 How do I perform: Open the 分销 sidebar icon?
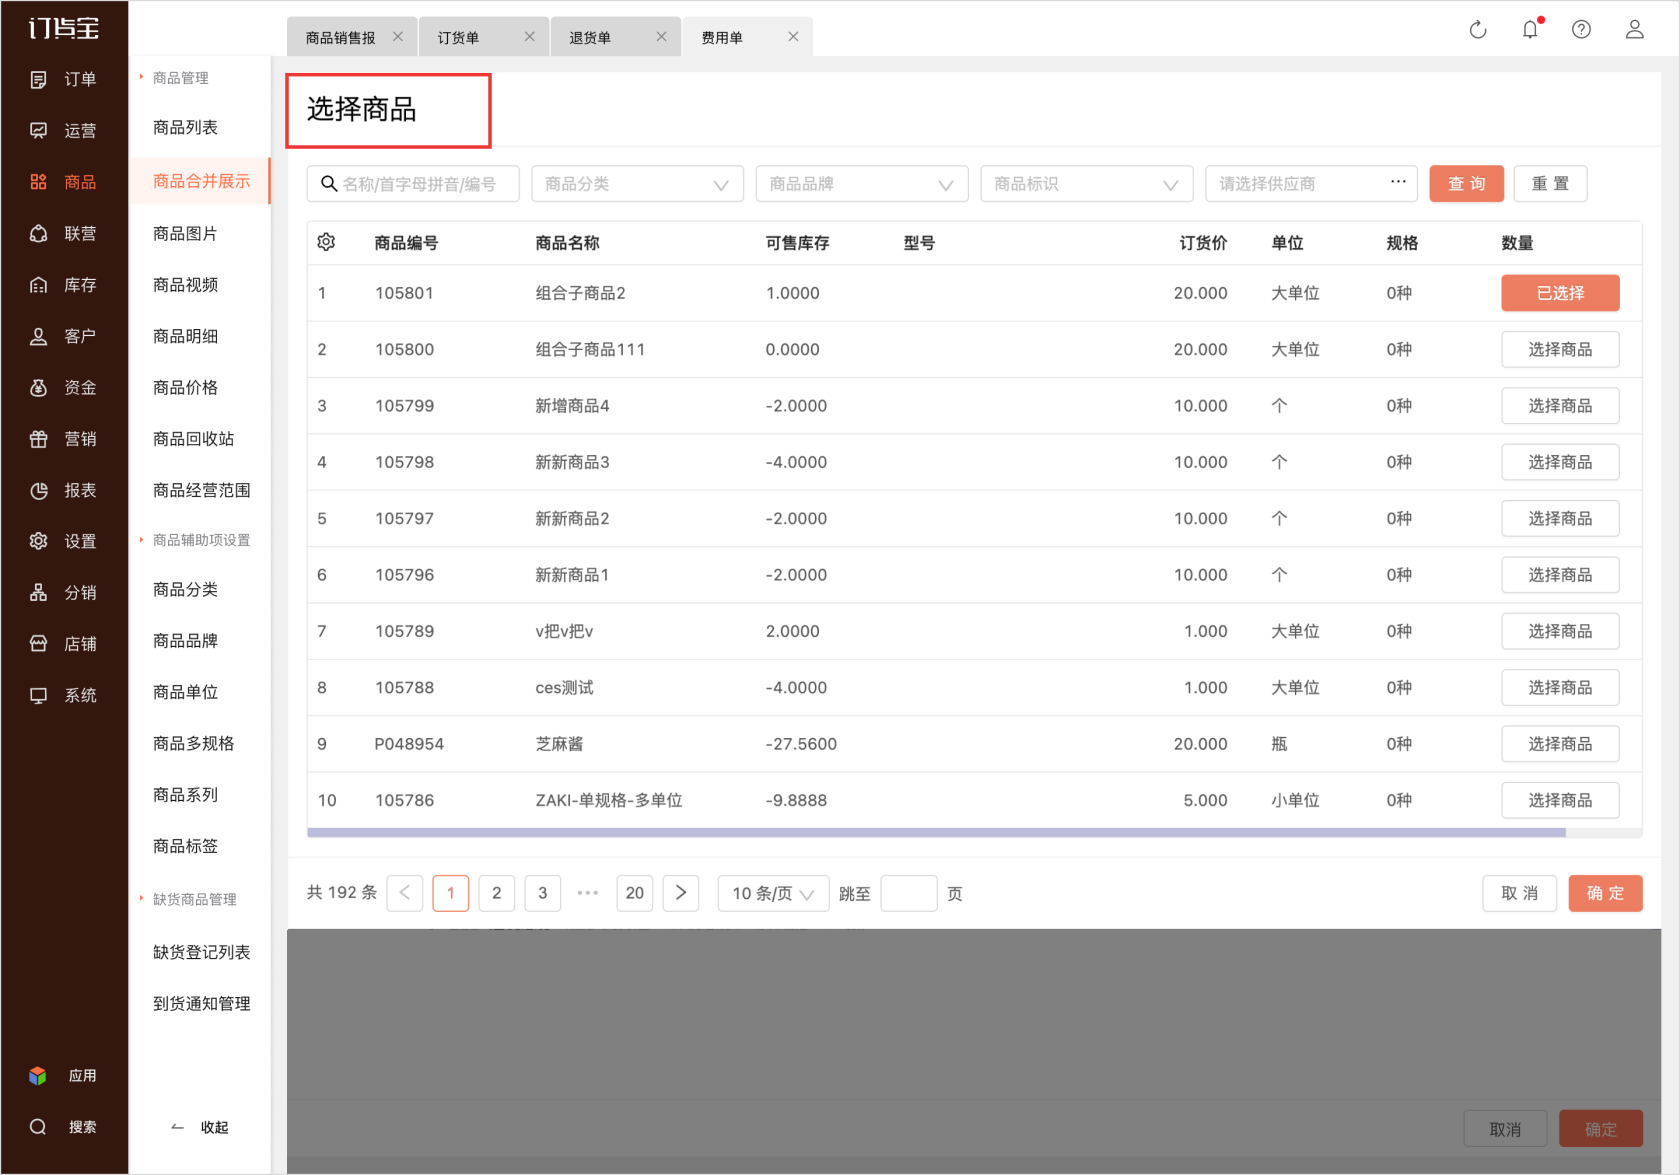point(38,593)
